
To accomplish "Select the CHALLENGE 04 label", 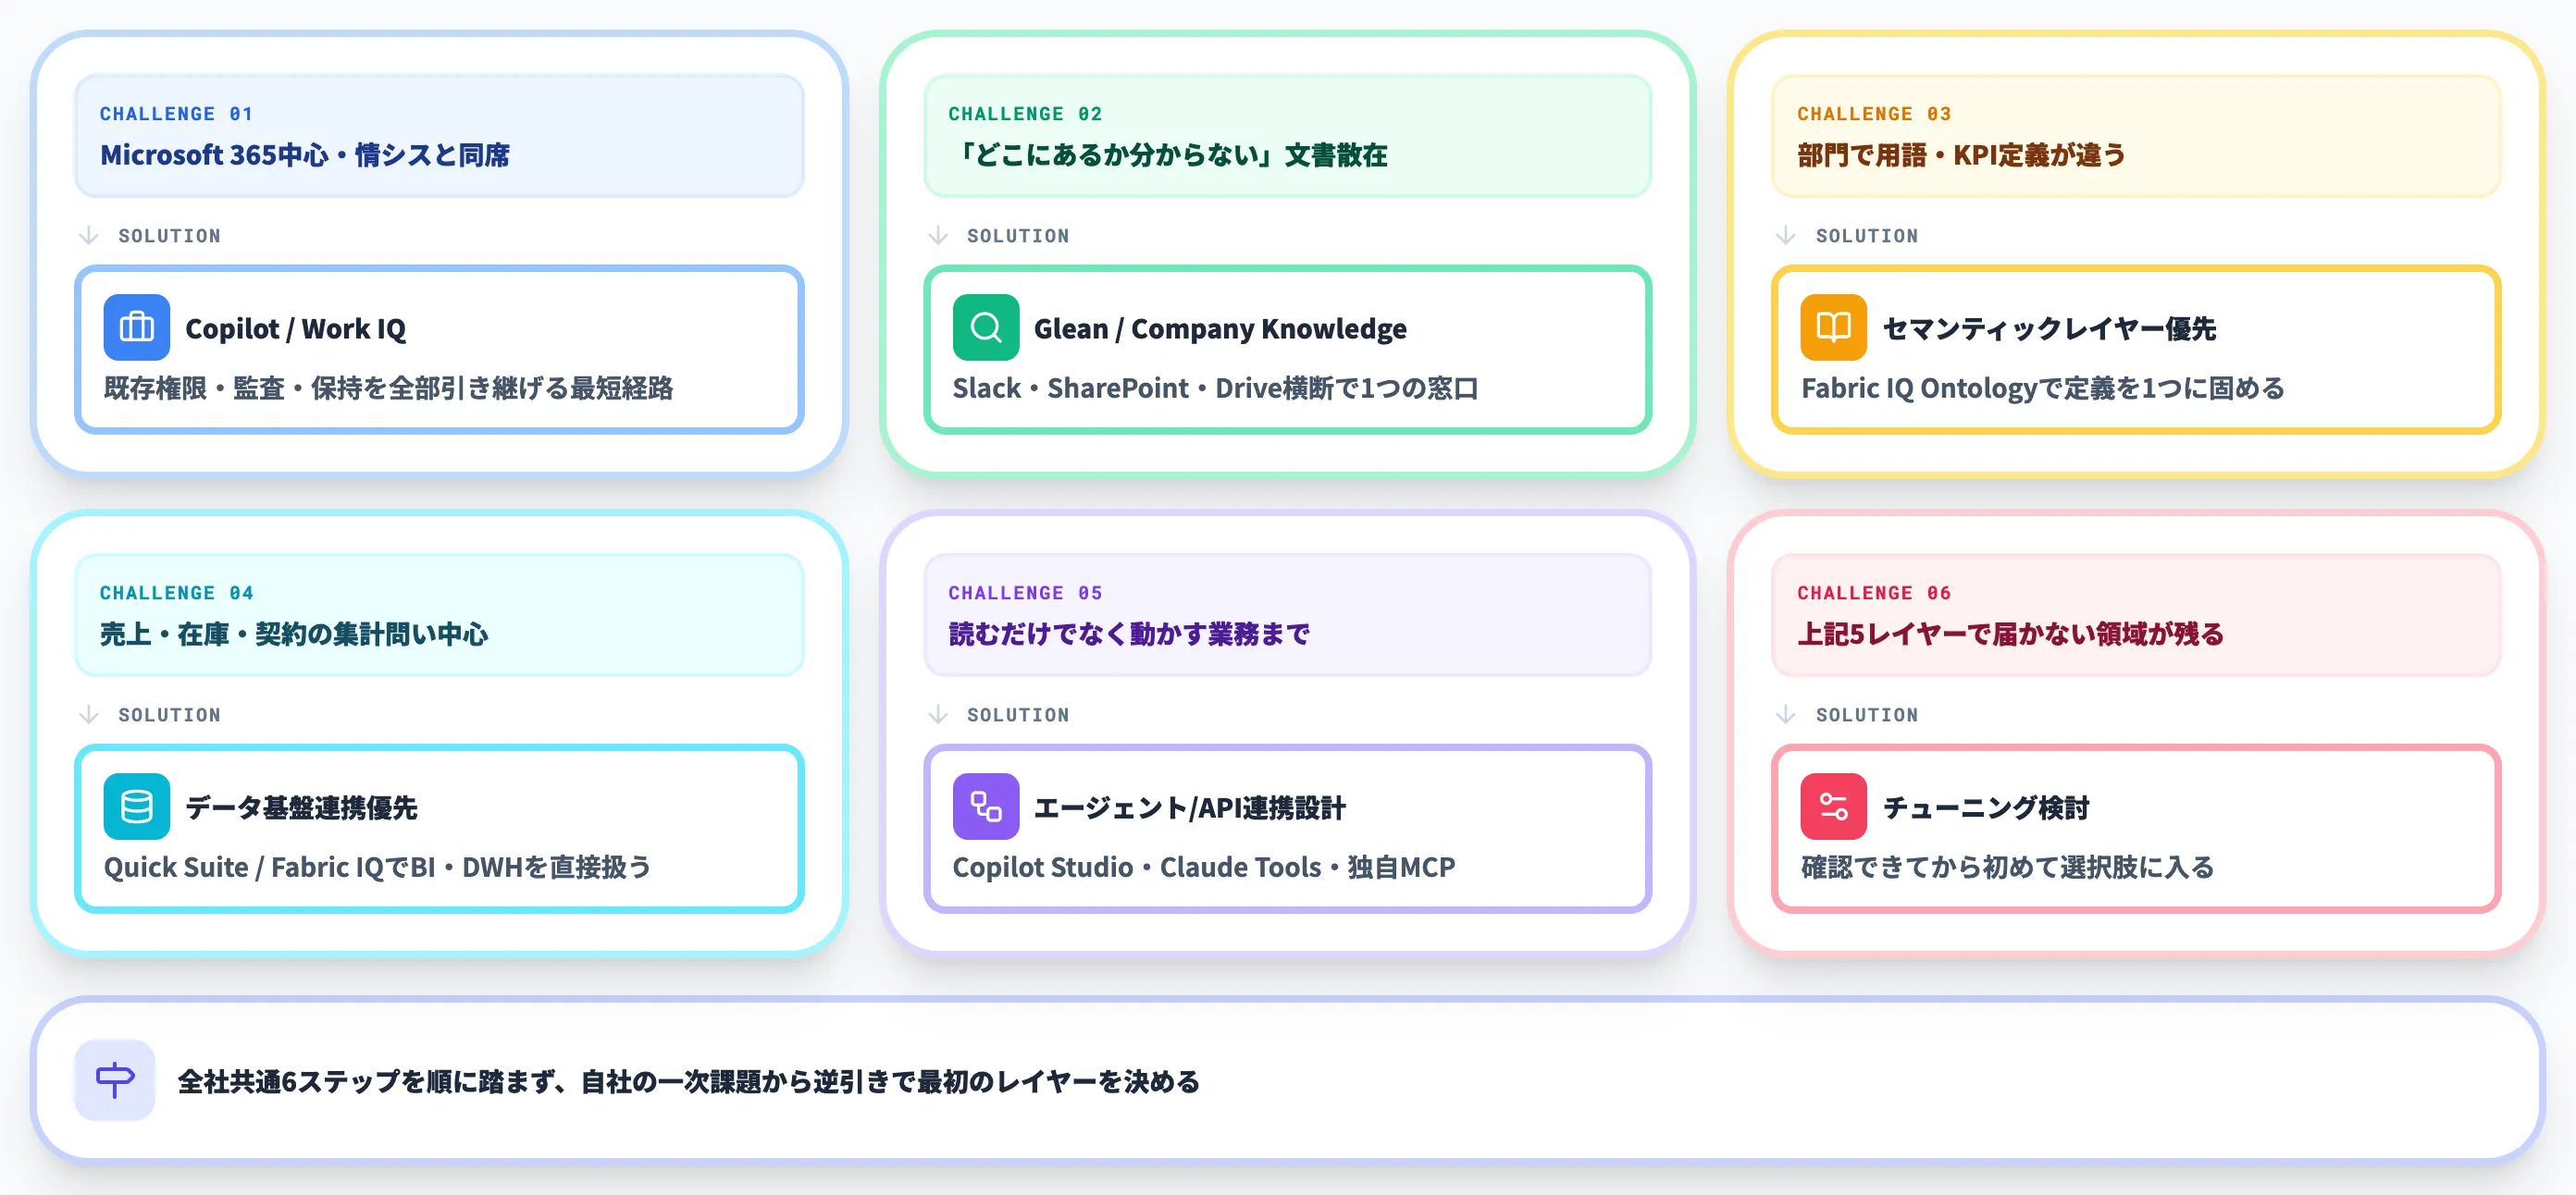I will click(176, 593).
